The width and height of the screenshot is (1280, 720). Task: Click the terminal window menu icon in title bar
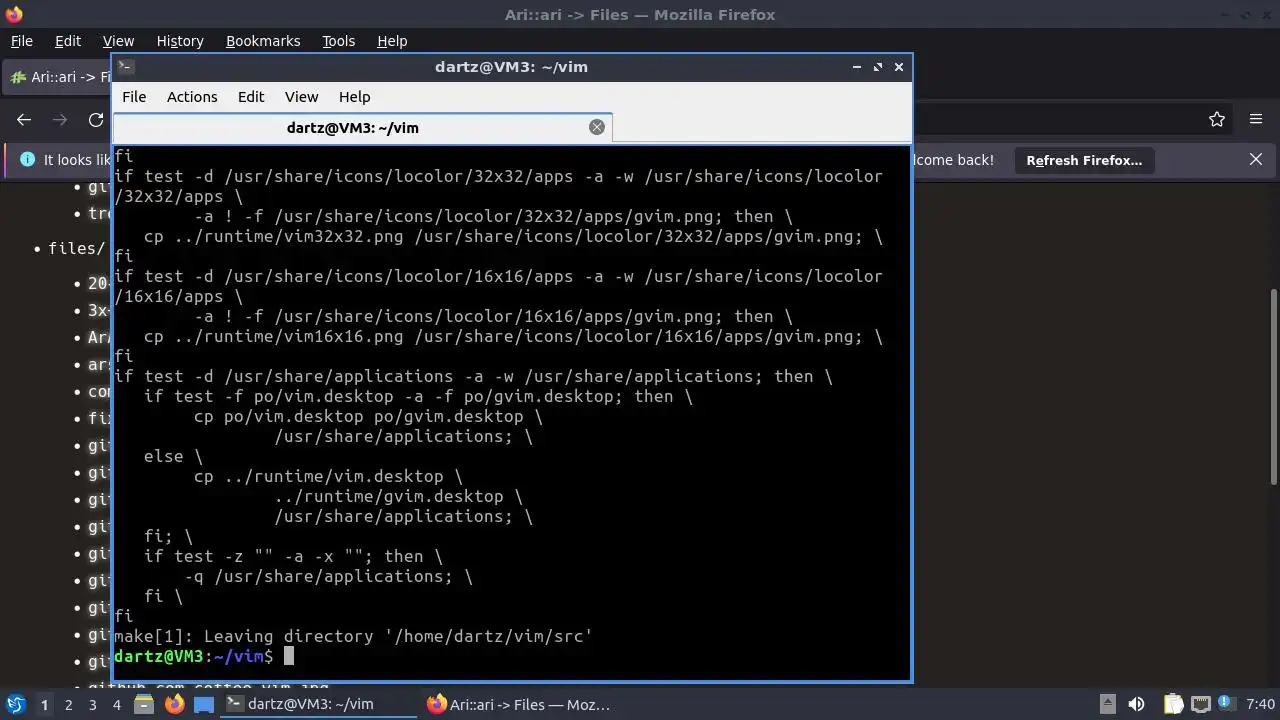[125, 67]
